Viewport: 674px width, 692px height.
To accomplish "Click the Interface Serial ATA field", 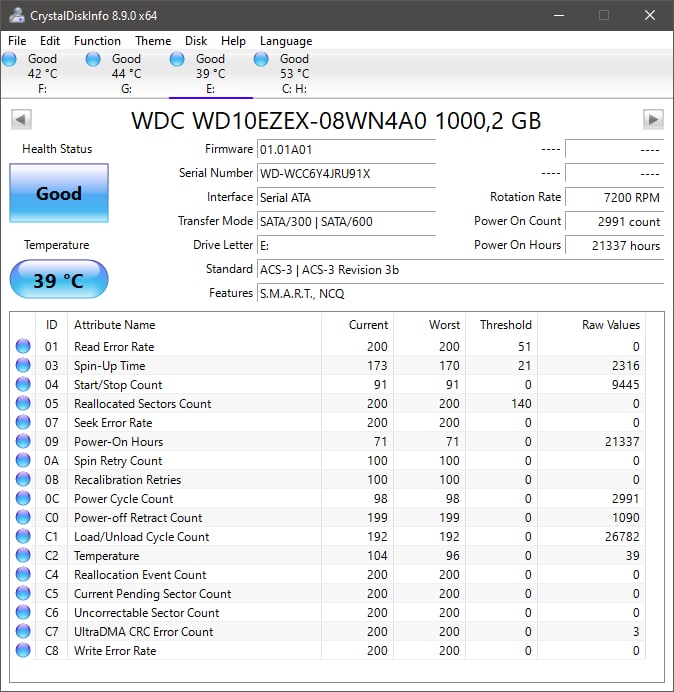I will click(x=346, y=197).
